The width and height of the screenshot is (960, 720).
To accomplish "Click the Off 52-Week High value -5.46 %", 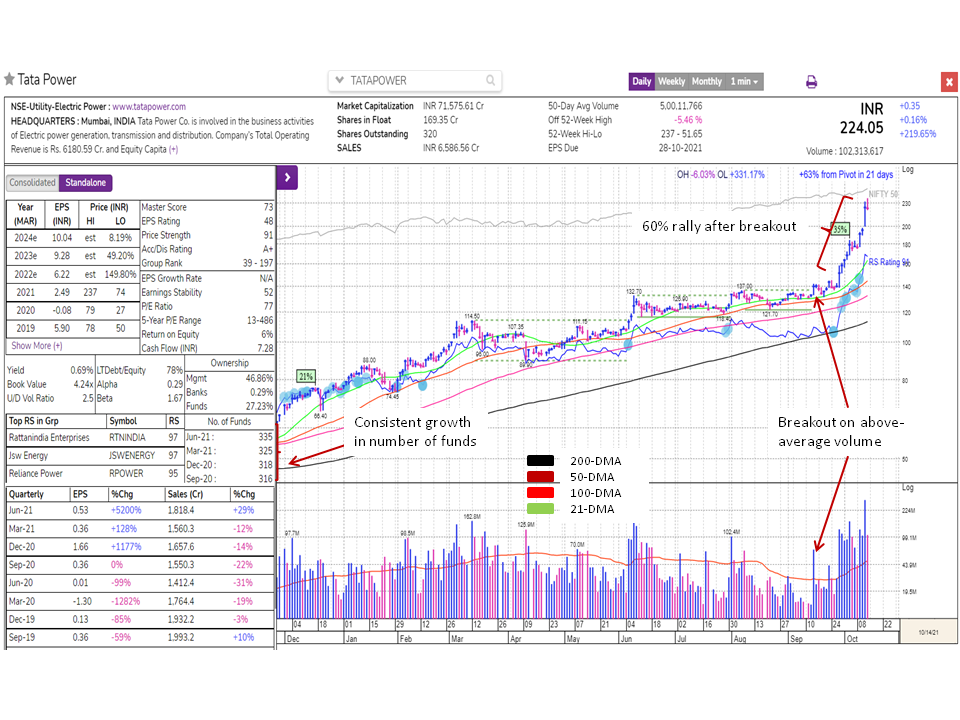I will point(688,120).
